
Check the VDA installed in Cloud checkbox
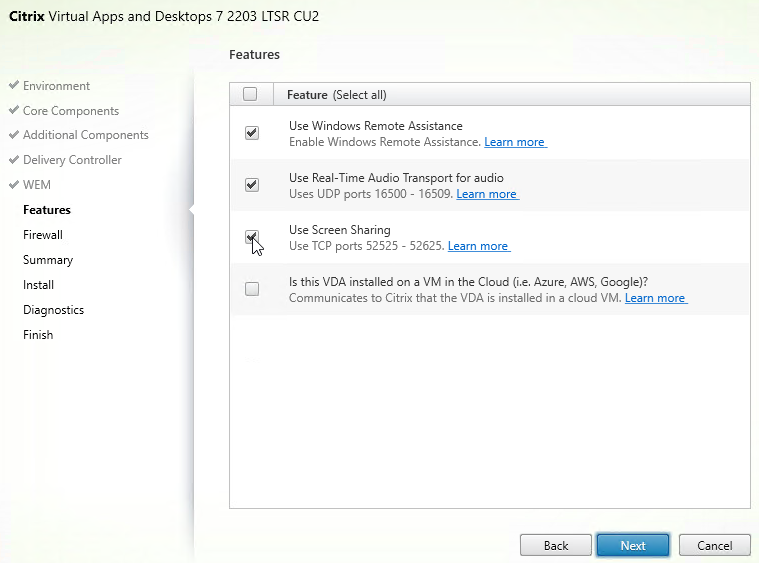click(252, 289)
